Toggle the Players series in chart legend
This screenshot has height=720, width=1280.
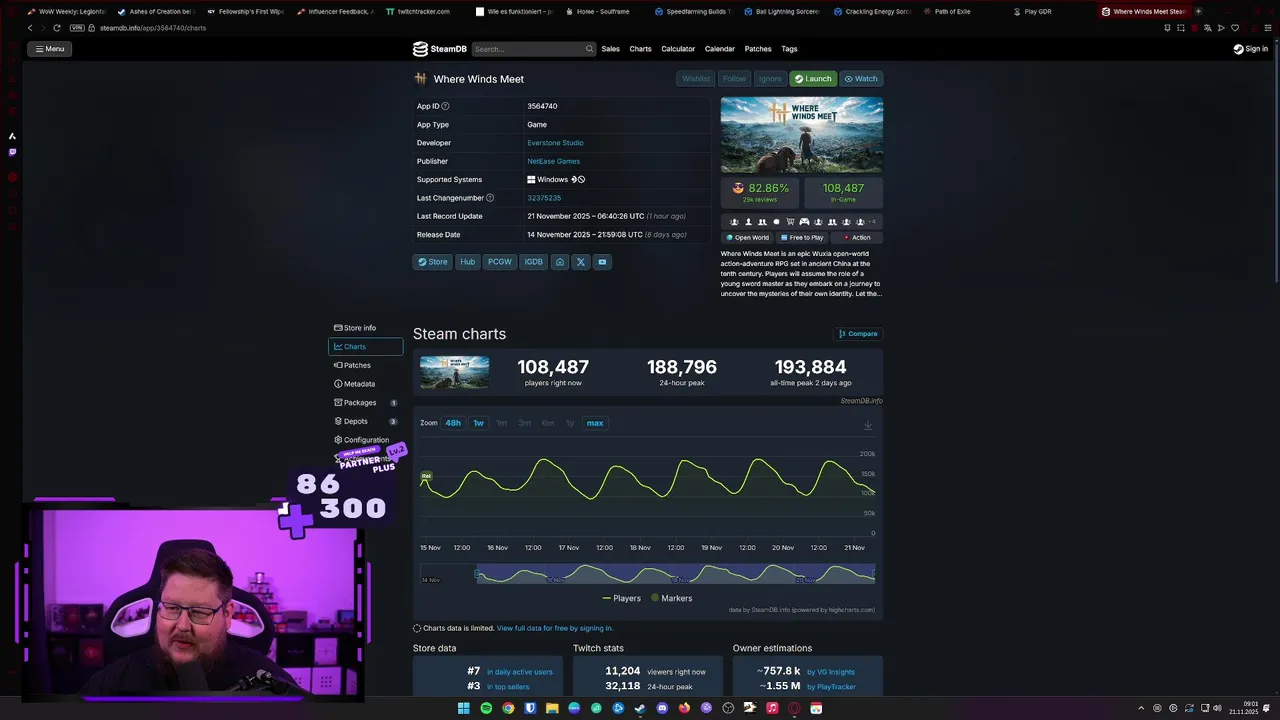point(621,598)
